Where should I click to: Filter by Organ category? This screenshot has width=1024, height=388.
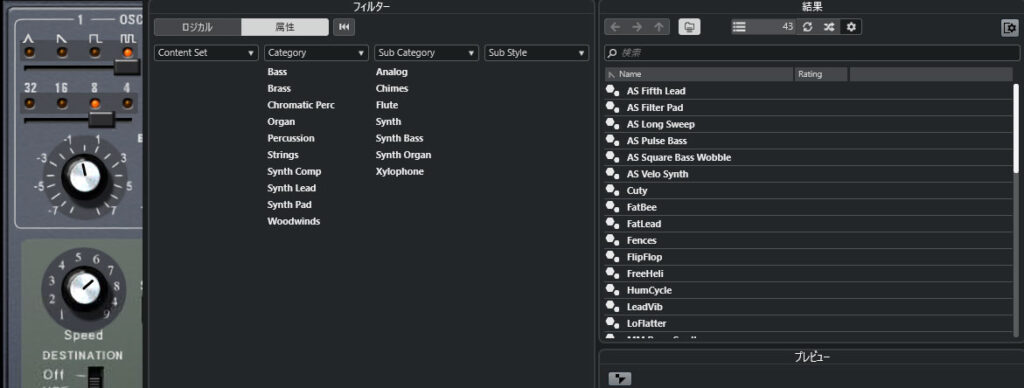click(281, 121)
